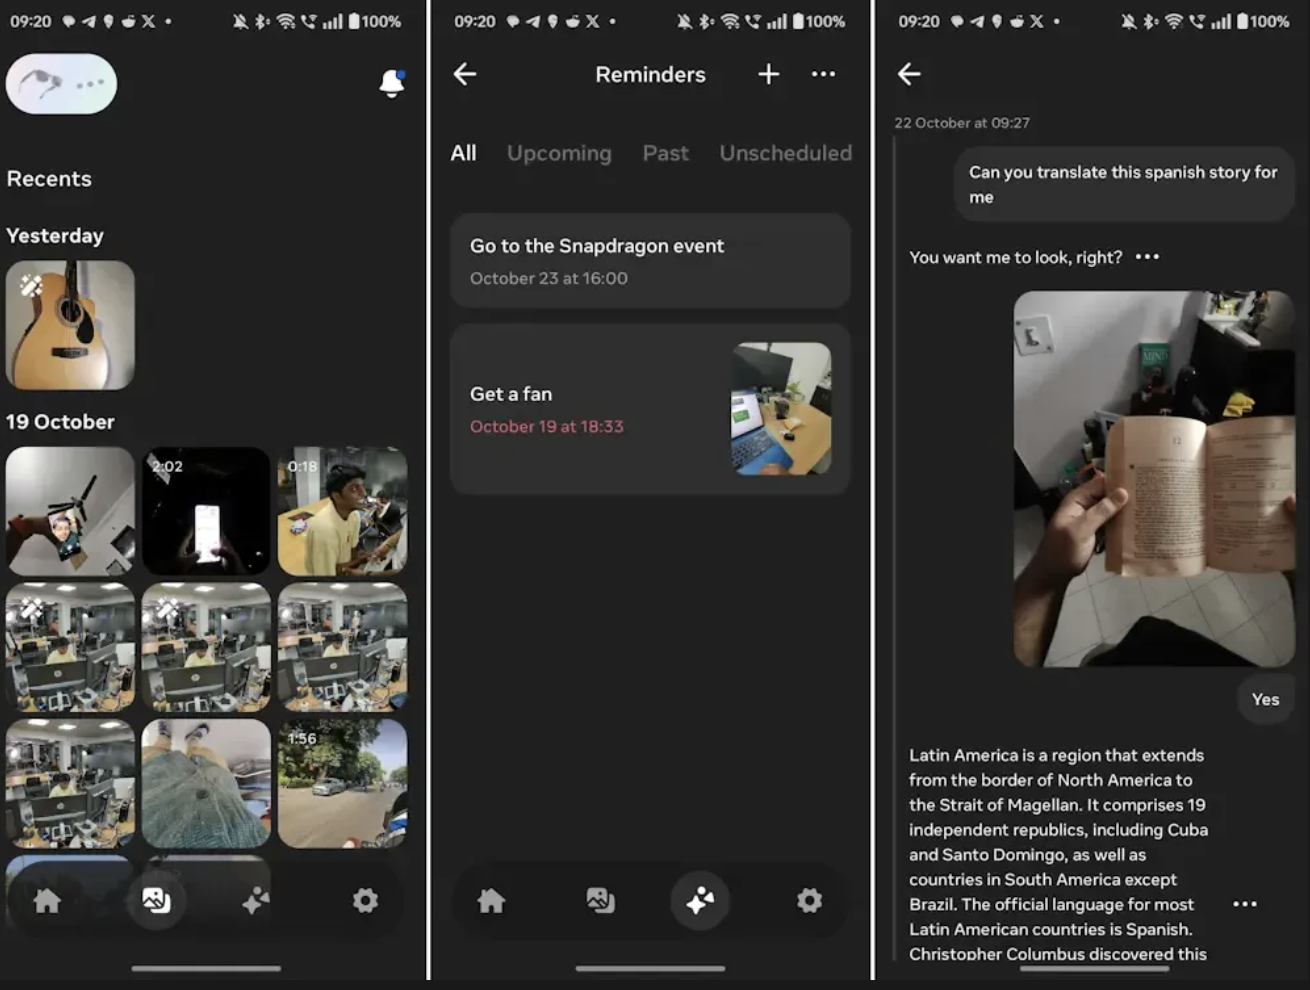Go back from the chat conversation screen

pos(909,74)
